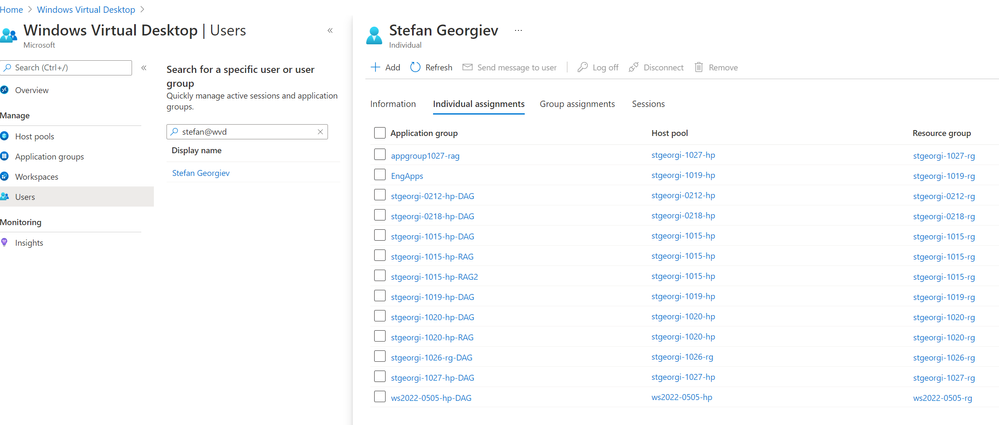Collapse the users search panel

330,31
